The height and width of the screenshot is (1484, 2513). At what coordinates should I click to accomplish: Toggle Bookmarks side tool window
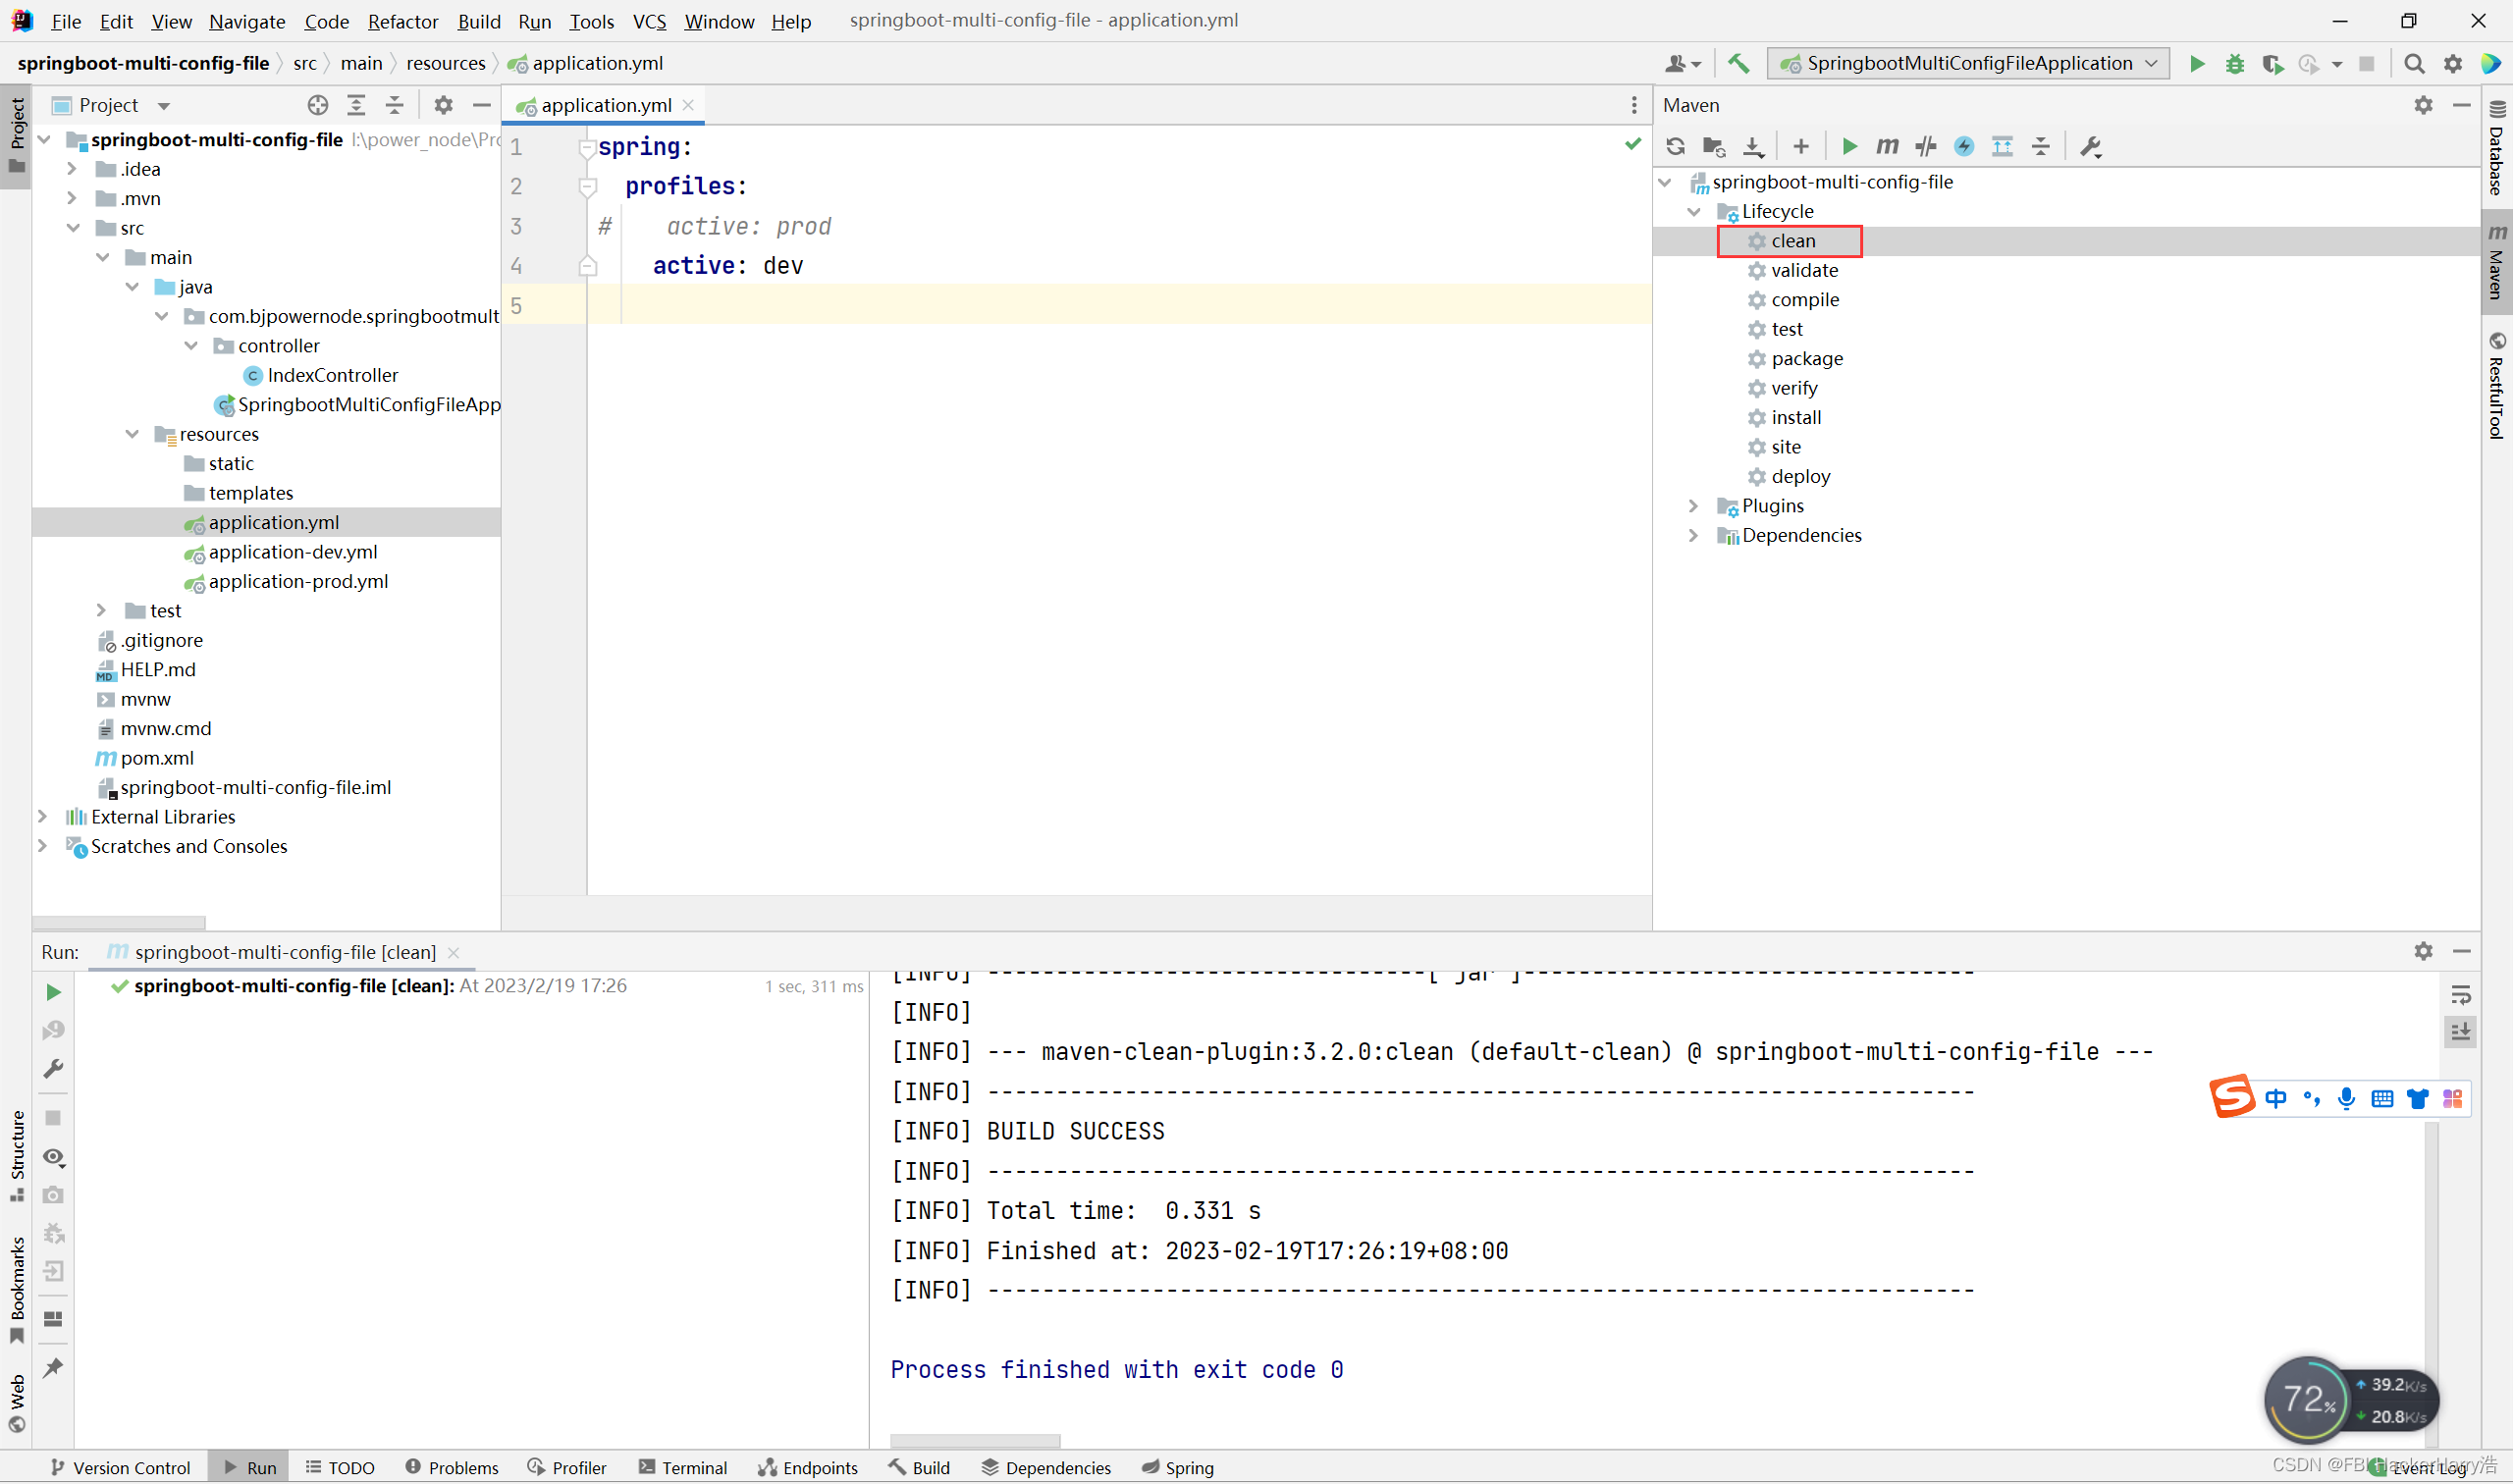click(x=17, y=1290)
